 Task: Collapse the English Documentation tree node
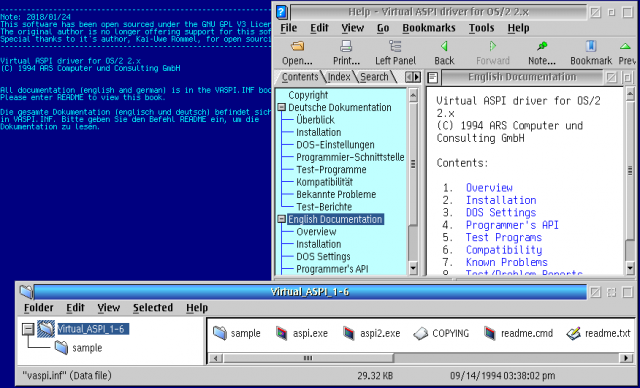click(281, 219)
